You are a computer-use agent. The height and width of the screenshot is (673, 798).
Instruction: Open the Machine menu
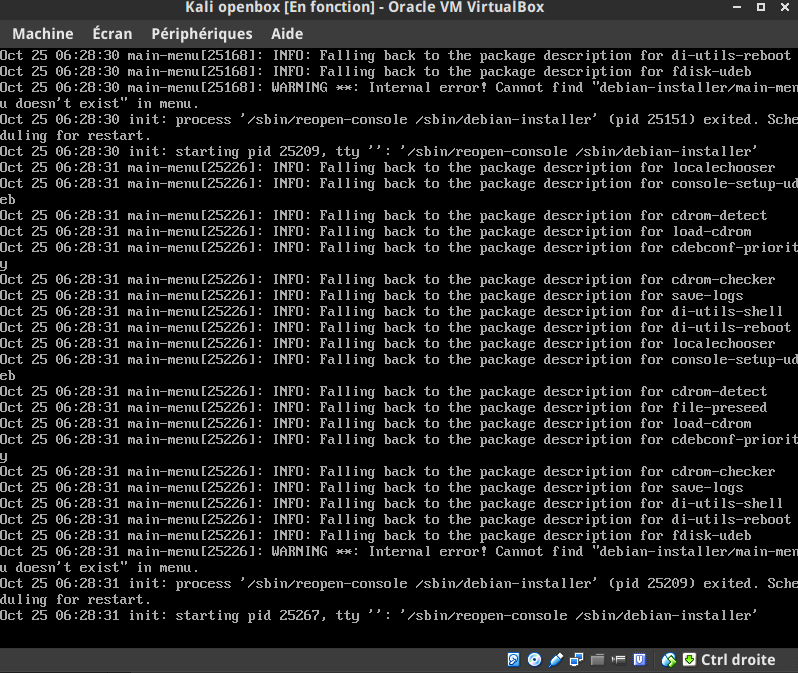tap(43, 34)
